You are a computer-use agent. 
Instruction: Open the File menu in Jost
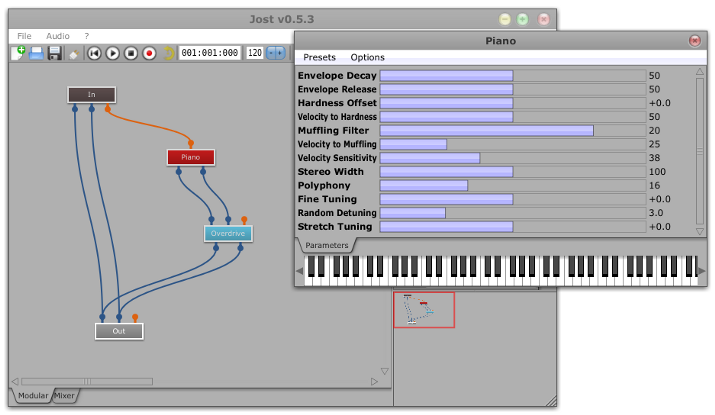click(x=24, y=36)
